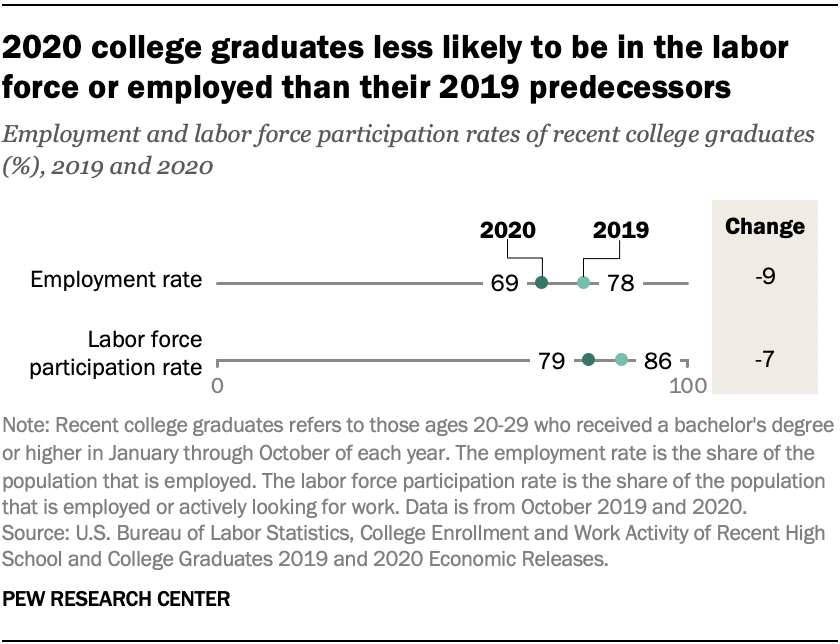The image size is (840, 644).
Task: Click the bold "2020" legend label
Action: 507,231
